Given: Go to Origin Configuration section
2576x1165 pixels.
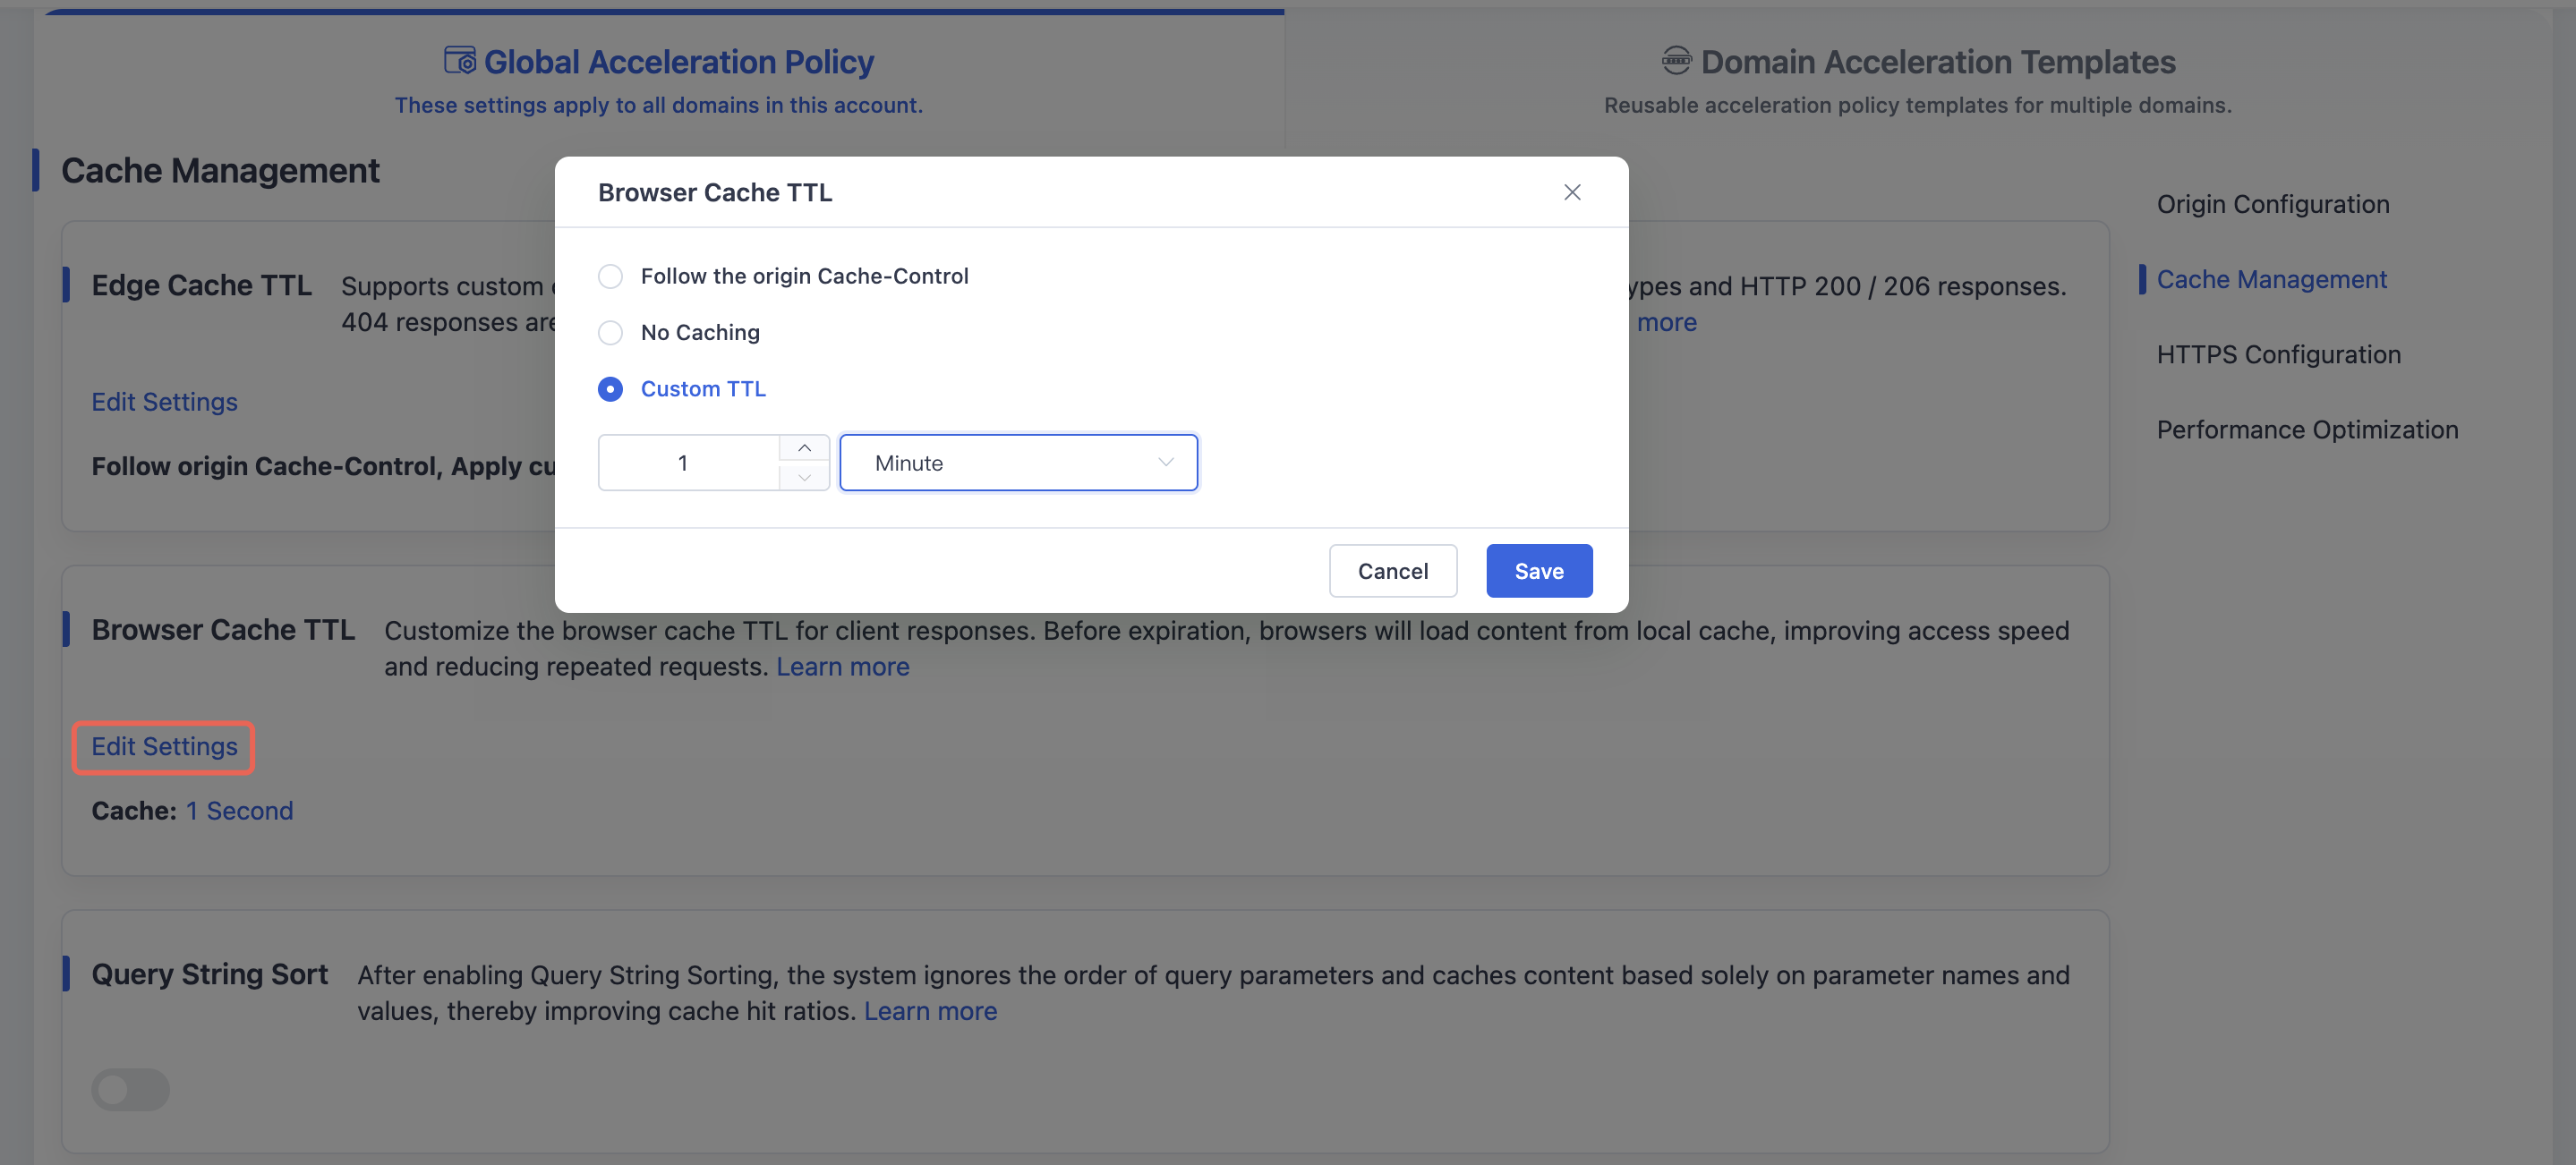Looking at the screenshot, I should pos(2272,204).
